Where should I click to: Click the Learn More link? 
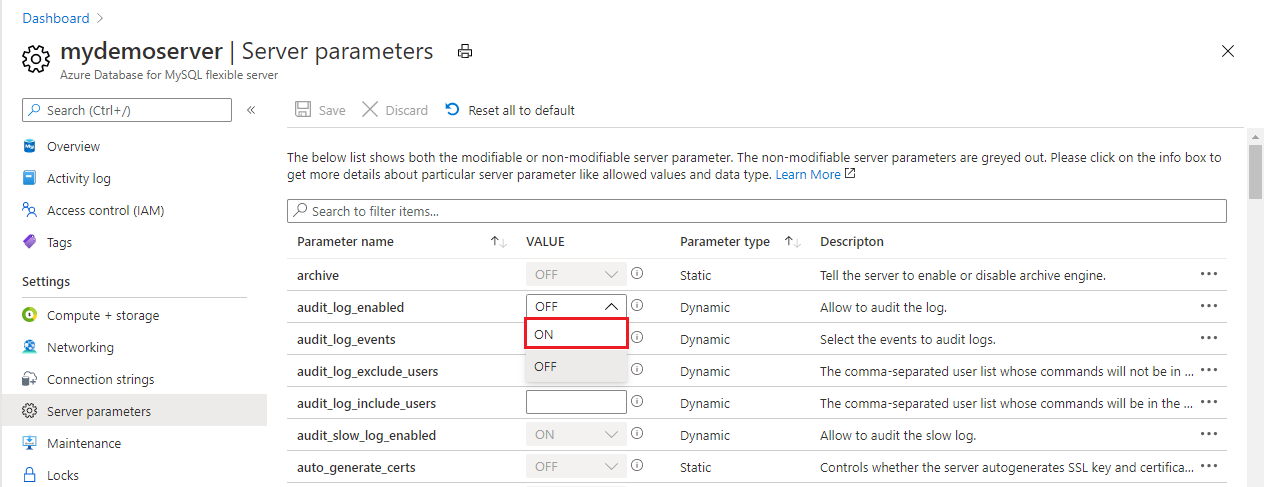[x=808, y=174]
